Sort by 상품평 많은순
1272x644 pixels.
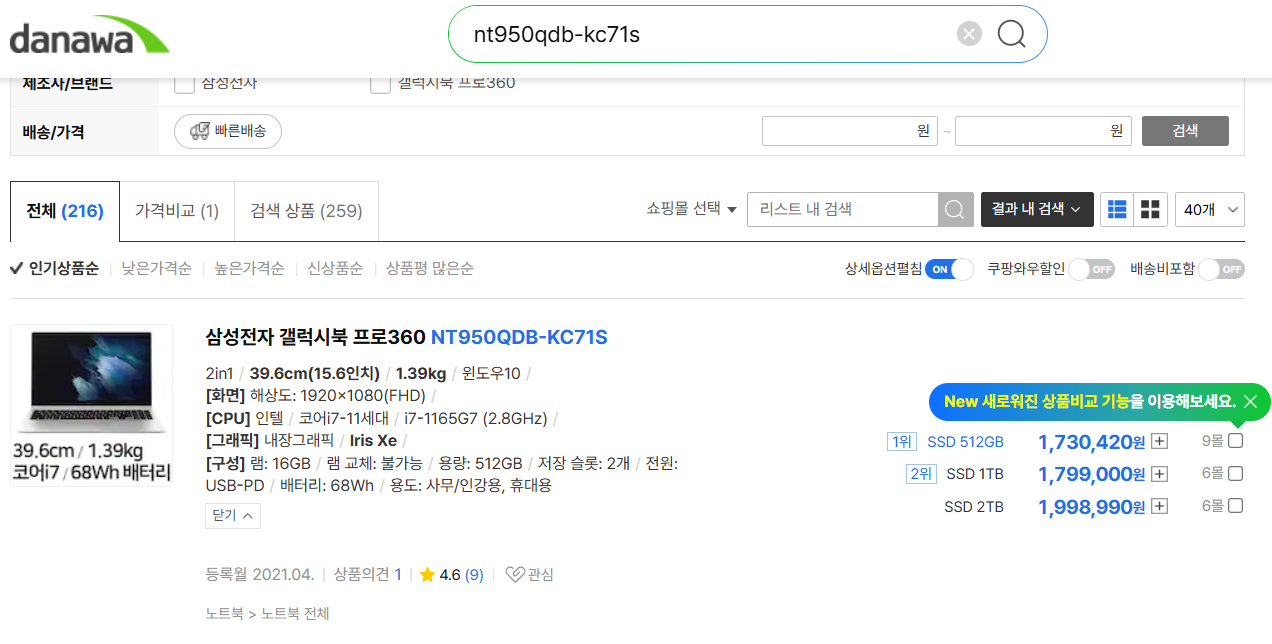tap(430, 269)
